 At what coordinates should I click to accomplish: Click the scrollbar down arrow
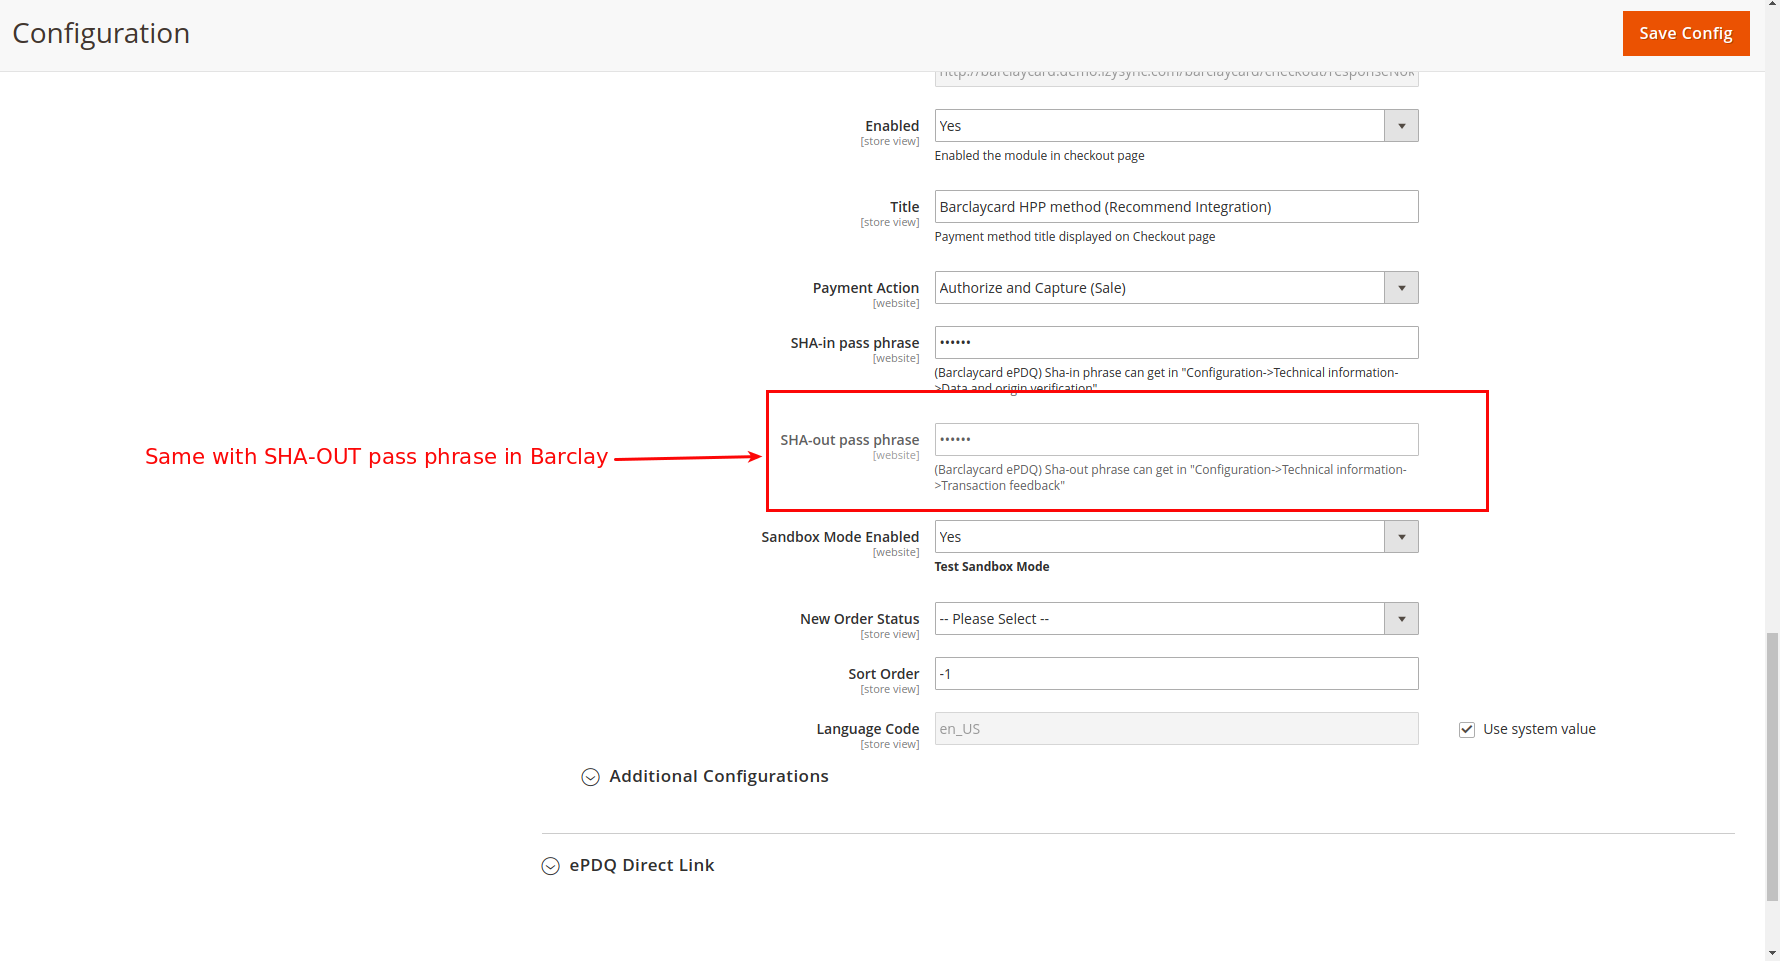click(1772, 953)
